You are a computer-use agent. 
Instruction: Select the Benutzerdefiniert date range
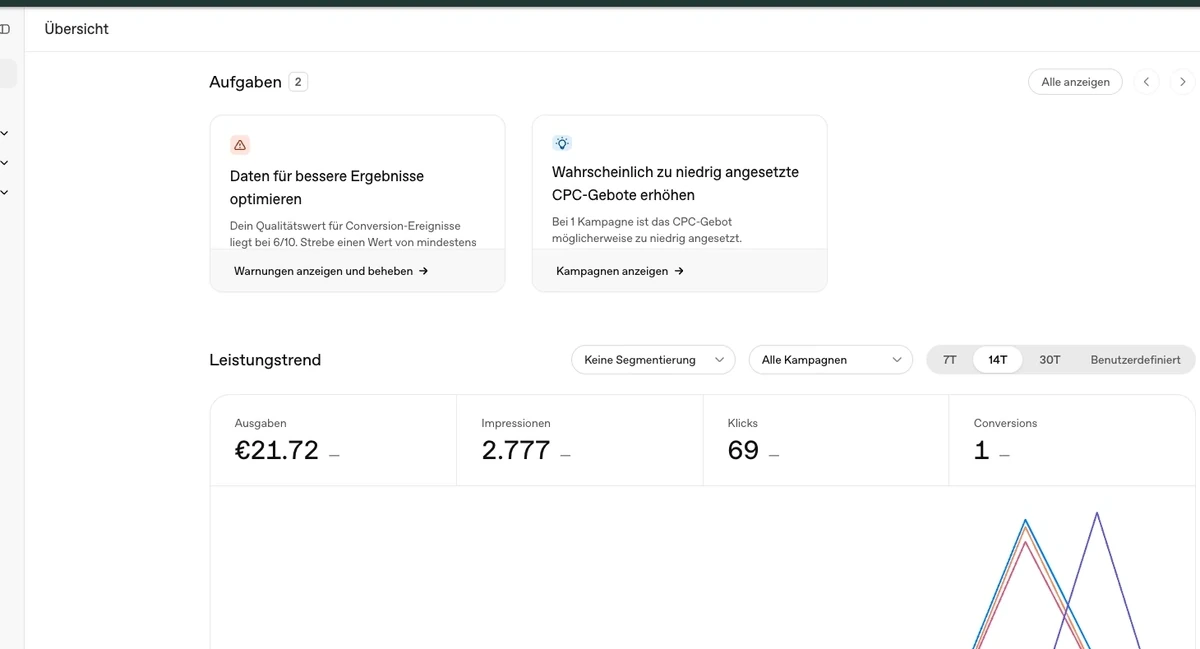(x=1136, y=360)
